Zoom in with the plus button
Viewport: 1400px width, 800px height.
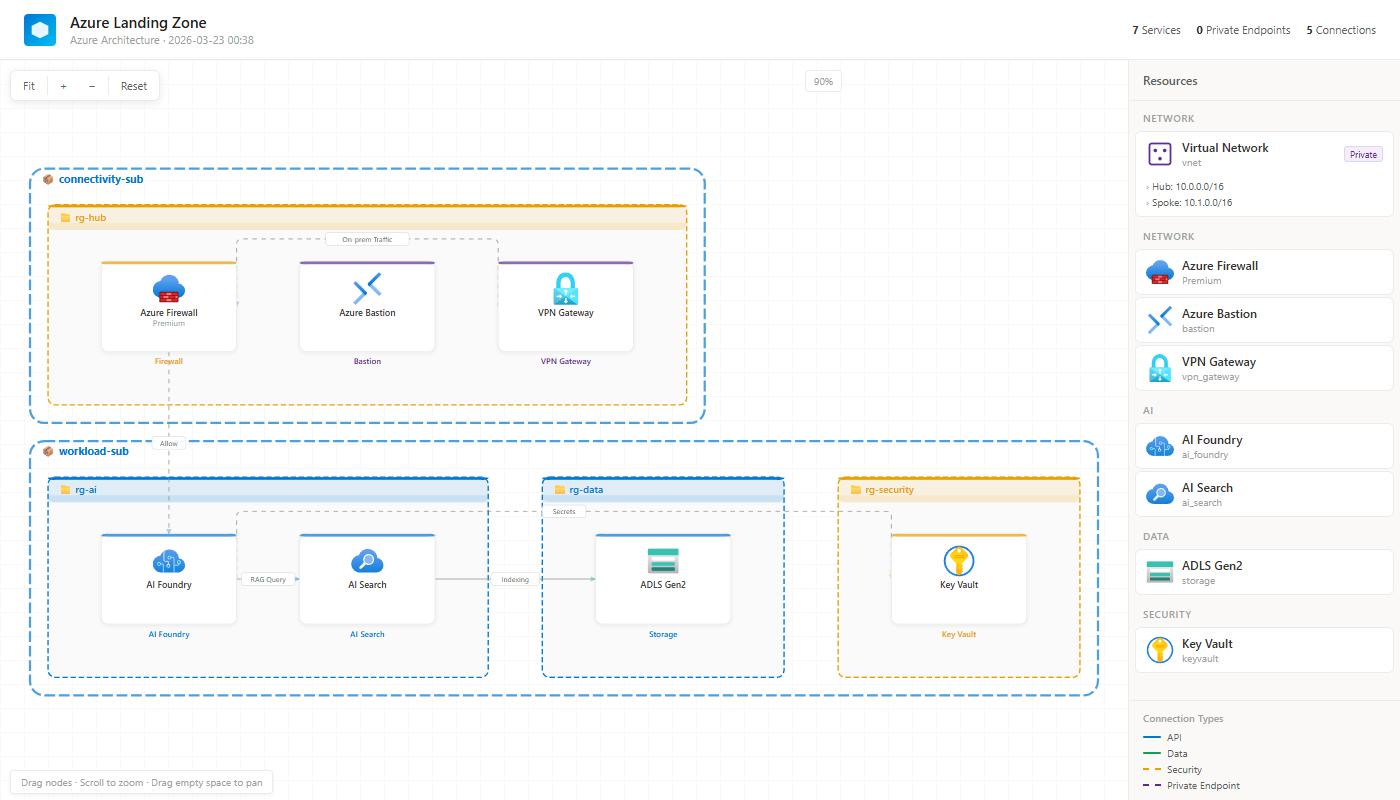(x=63, y=86)
